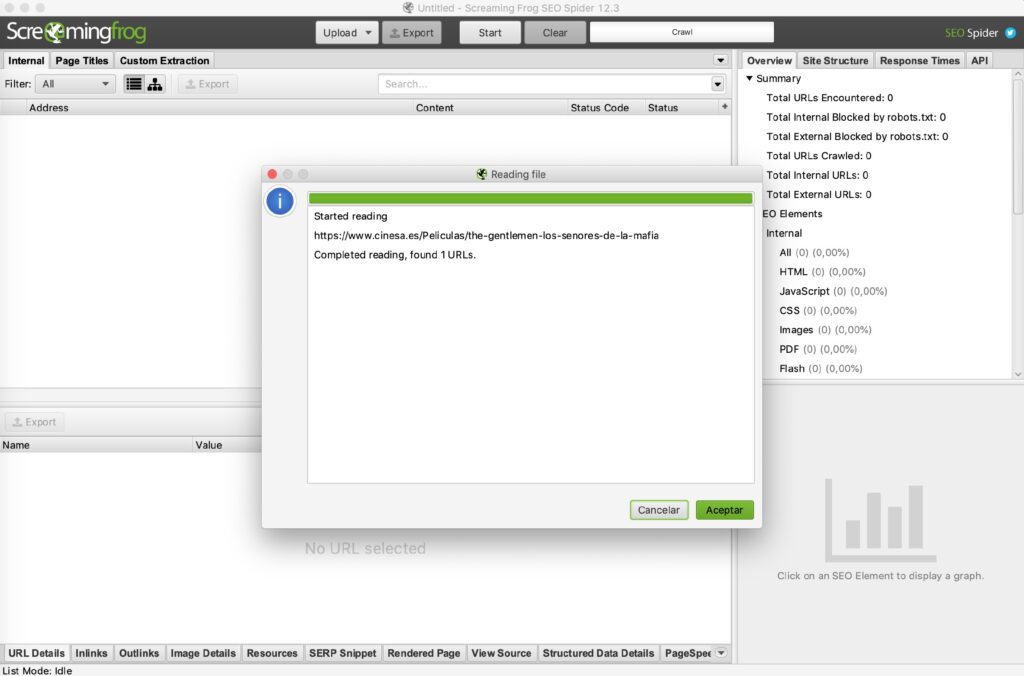
Task: Click 'Total URLs Encountered: 0'
Action: (829, 98)
